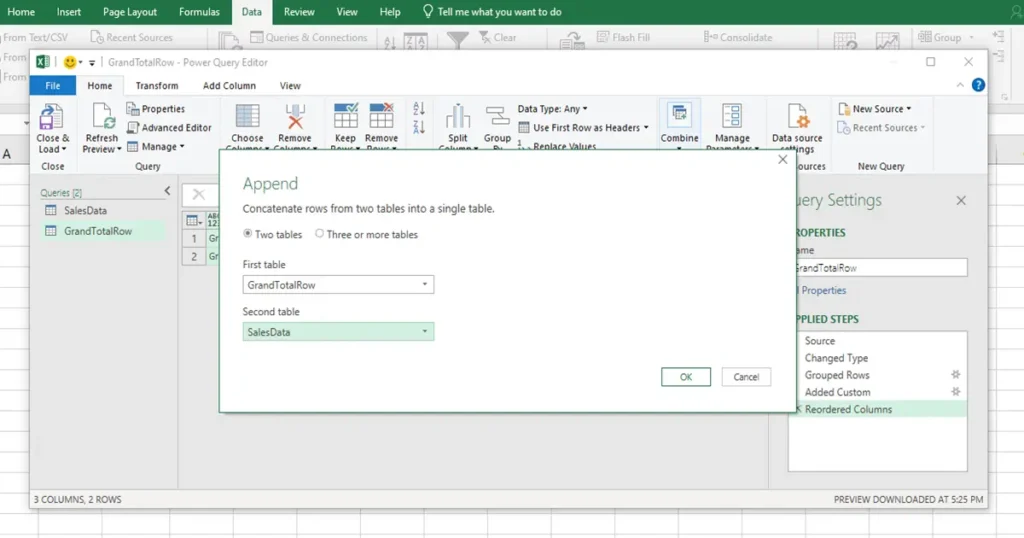Viewport: 1024px width, 538px height.
Task: Click row 2 header in the preview grid
Action: (x=194, y=256)
